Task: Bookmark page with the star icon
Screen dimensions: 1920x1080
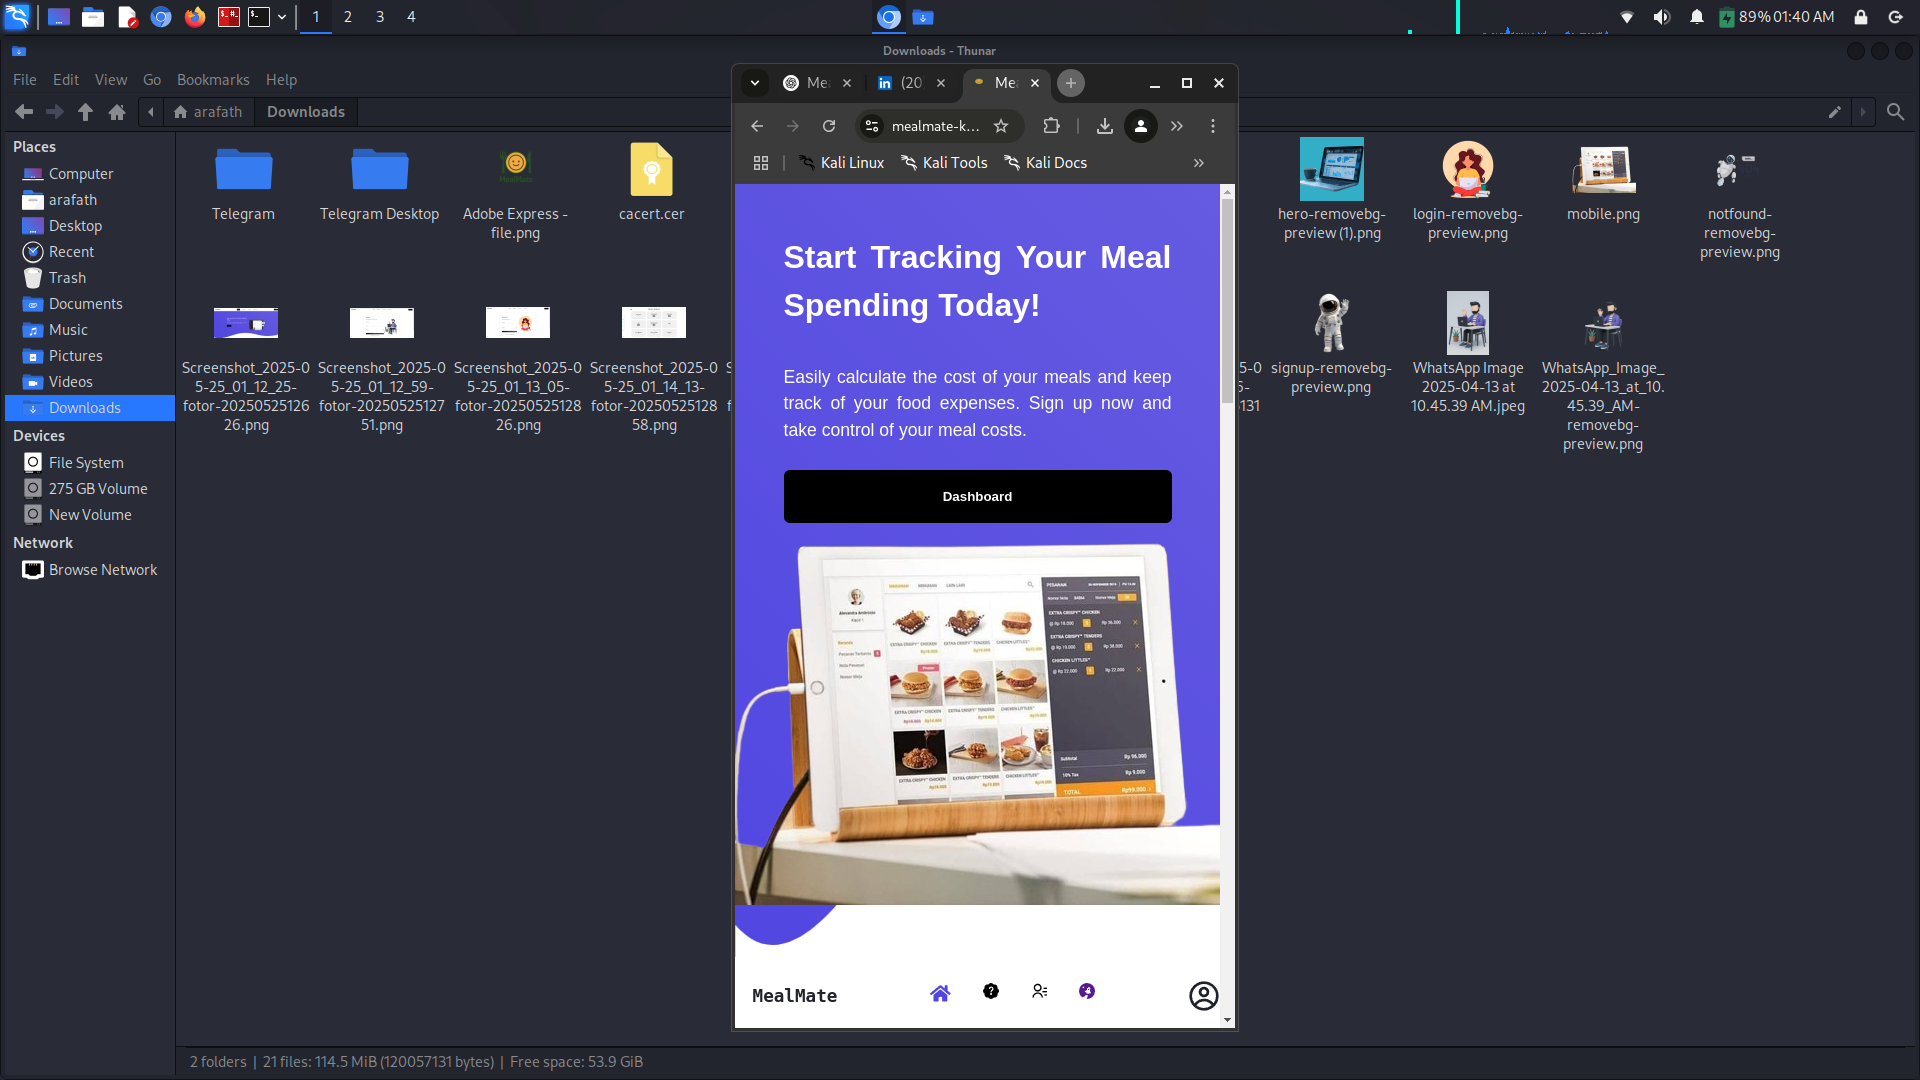Action: coord(1001,126)
